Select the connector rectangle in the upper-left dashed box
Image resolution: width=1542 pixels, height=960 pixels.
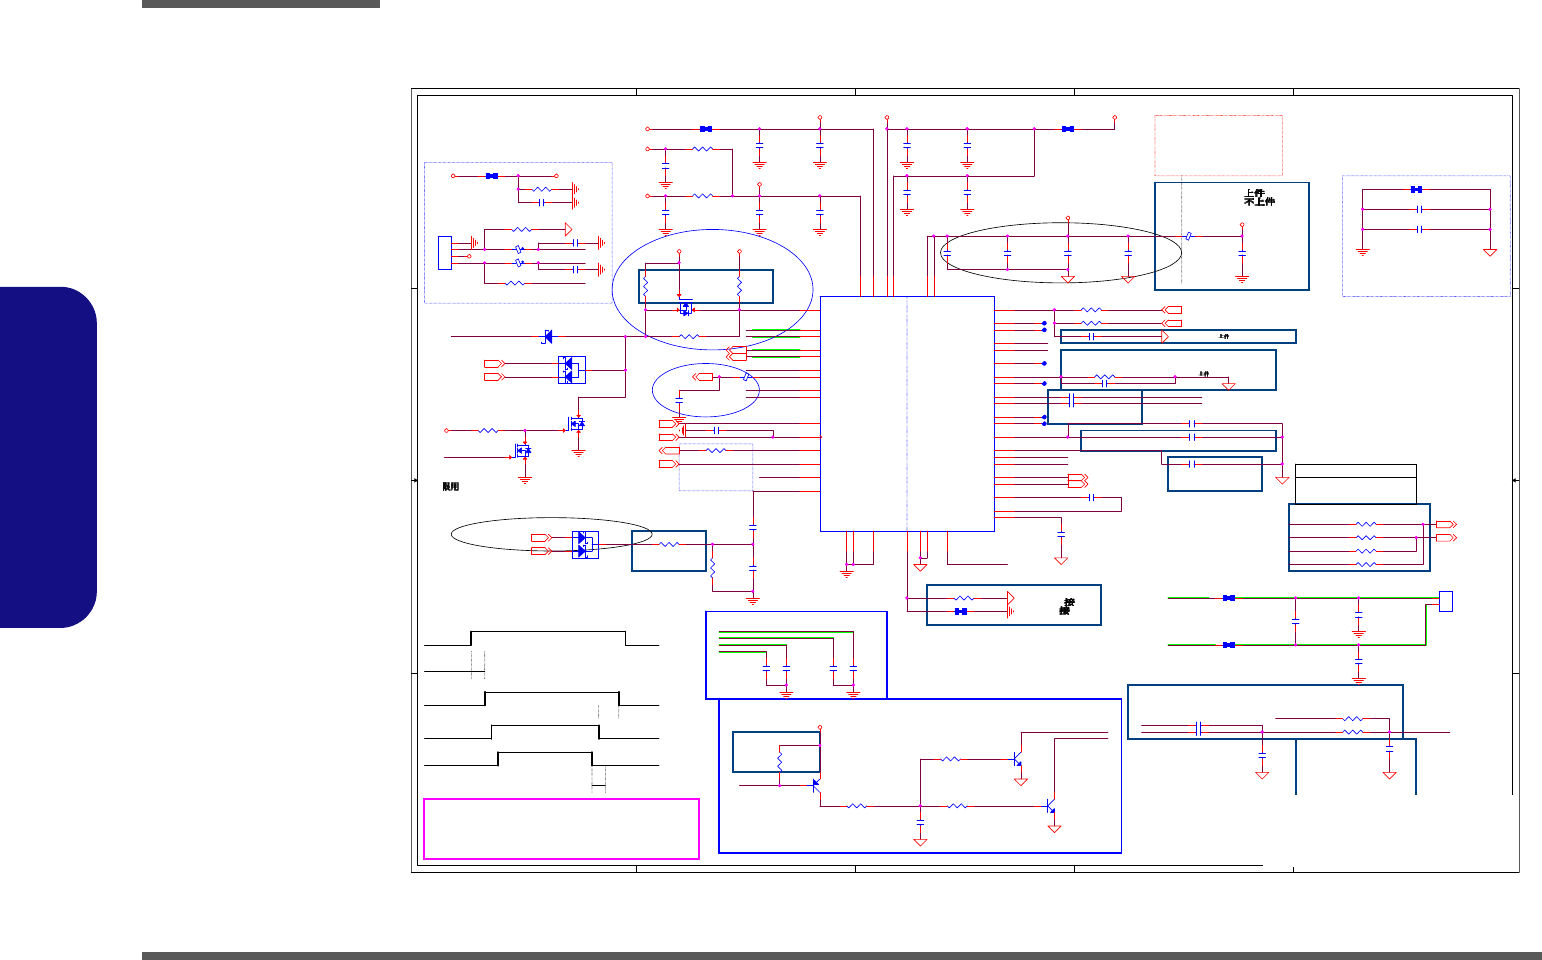[x=445, y=252]
